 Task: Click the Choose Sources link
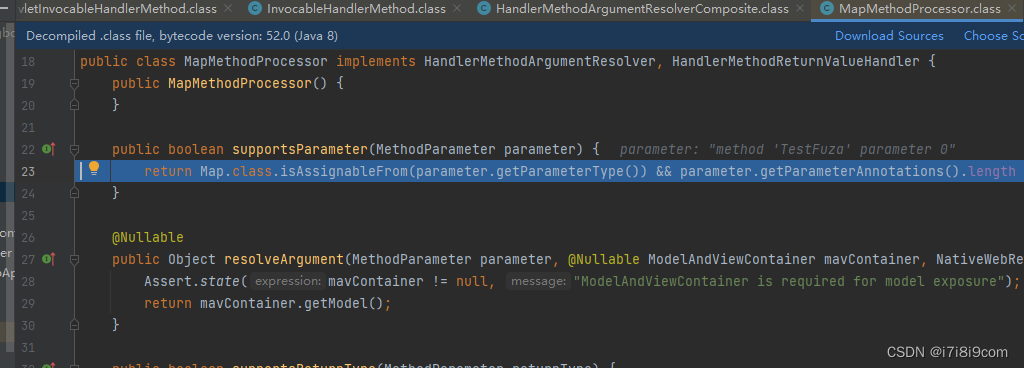point(994,36)
